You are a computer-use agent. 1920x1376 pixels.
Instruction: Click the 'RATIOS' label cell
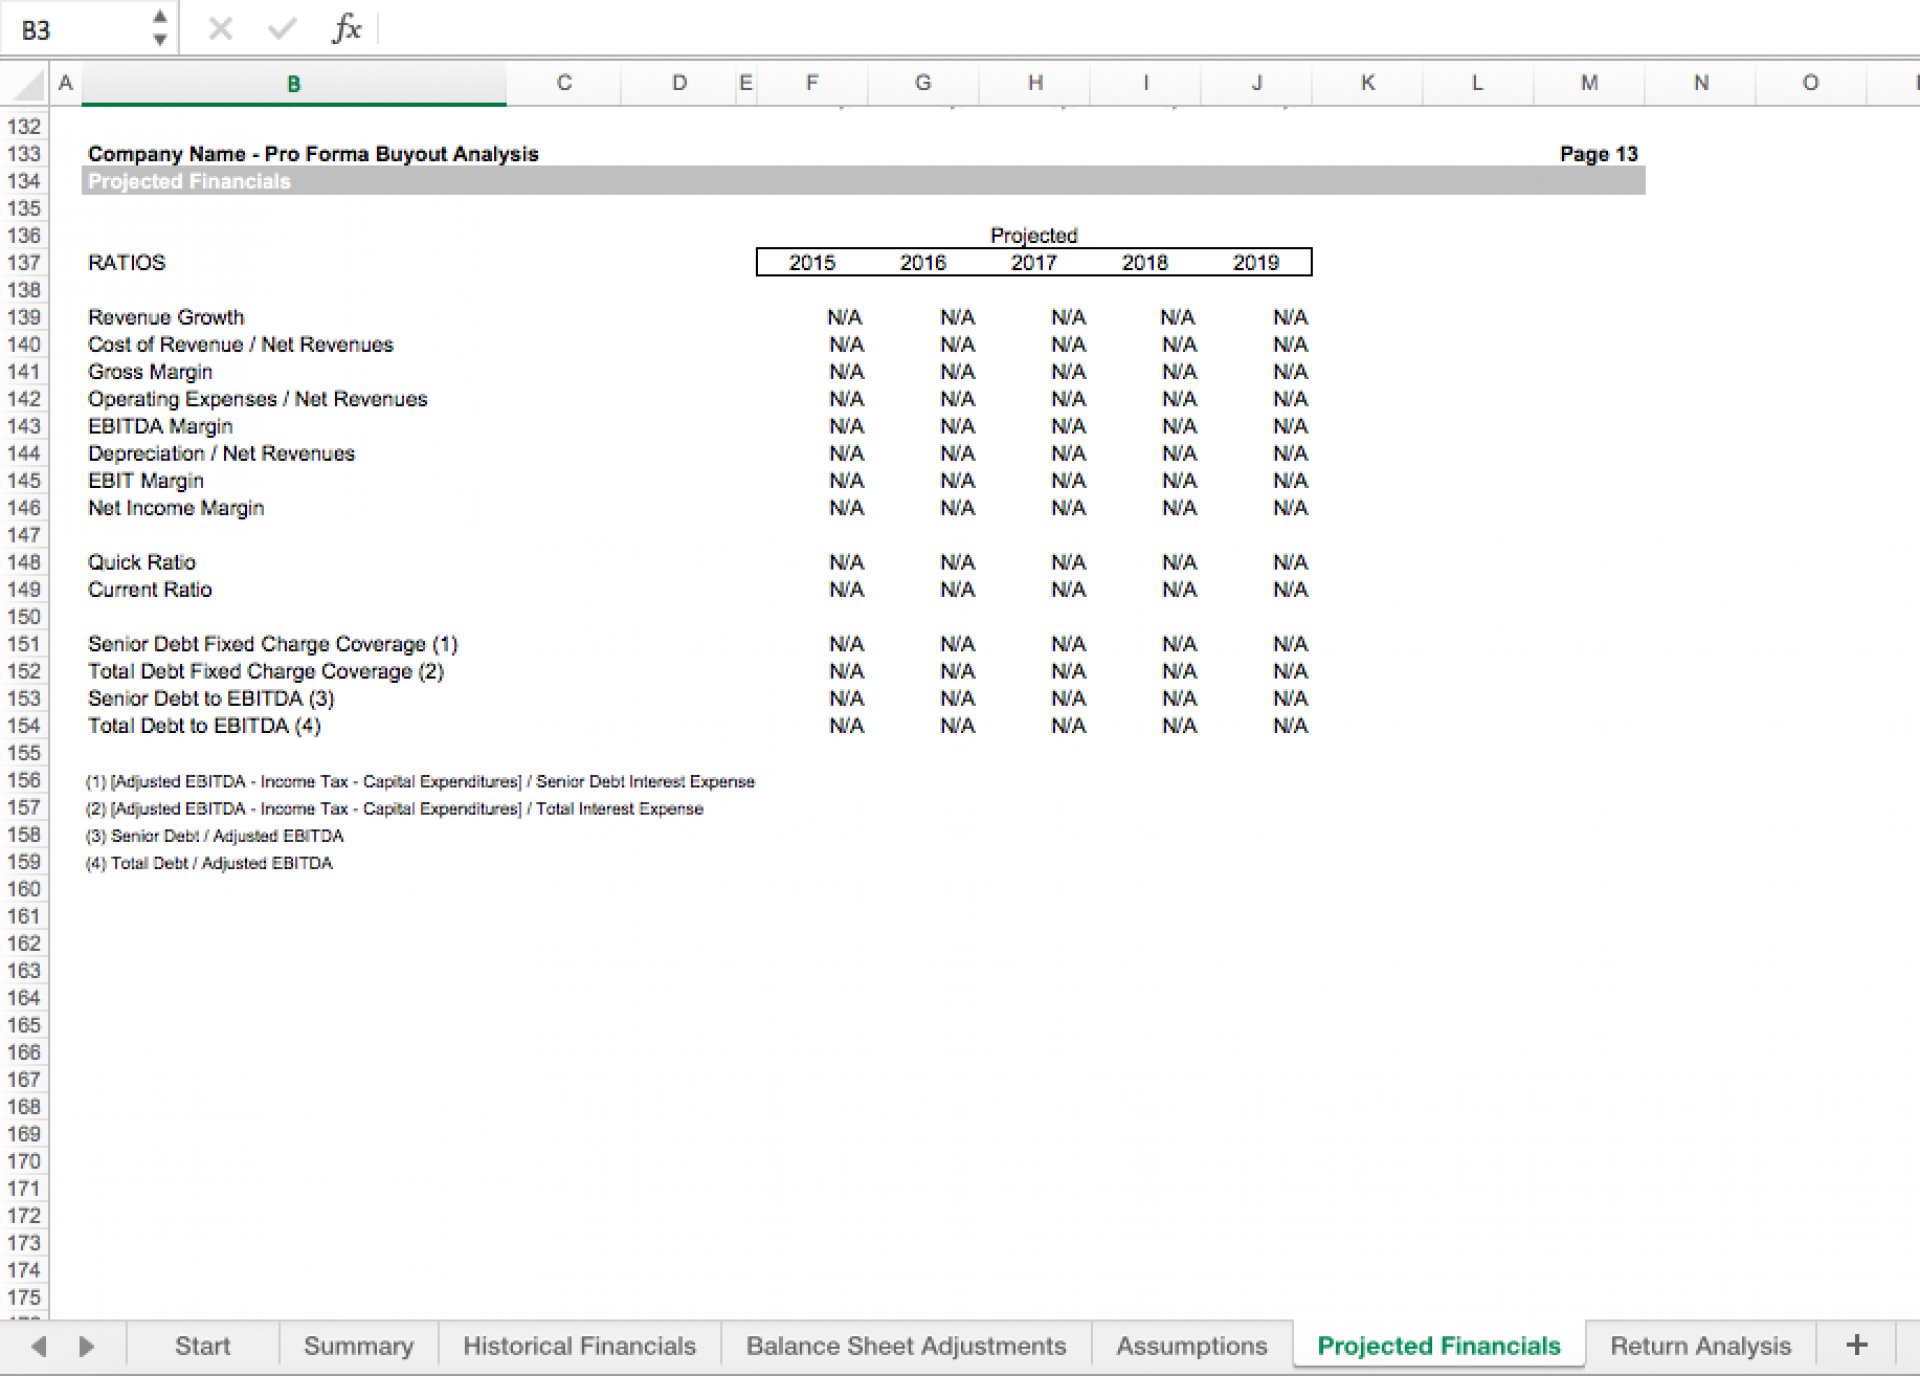[x=127, y=263]
